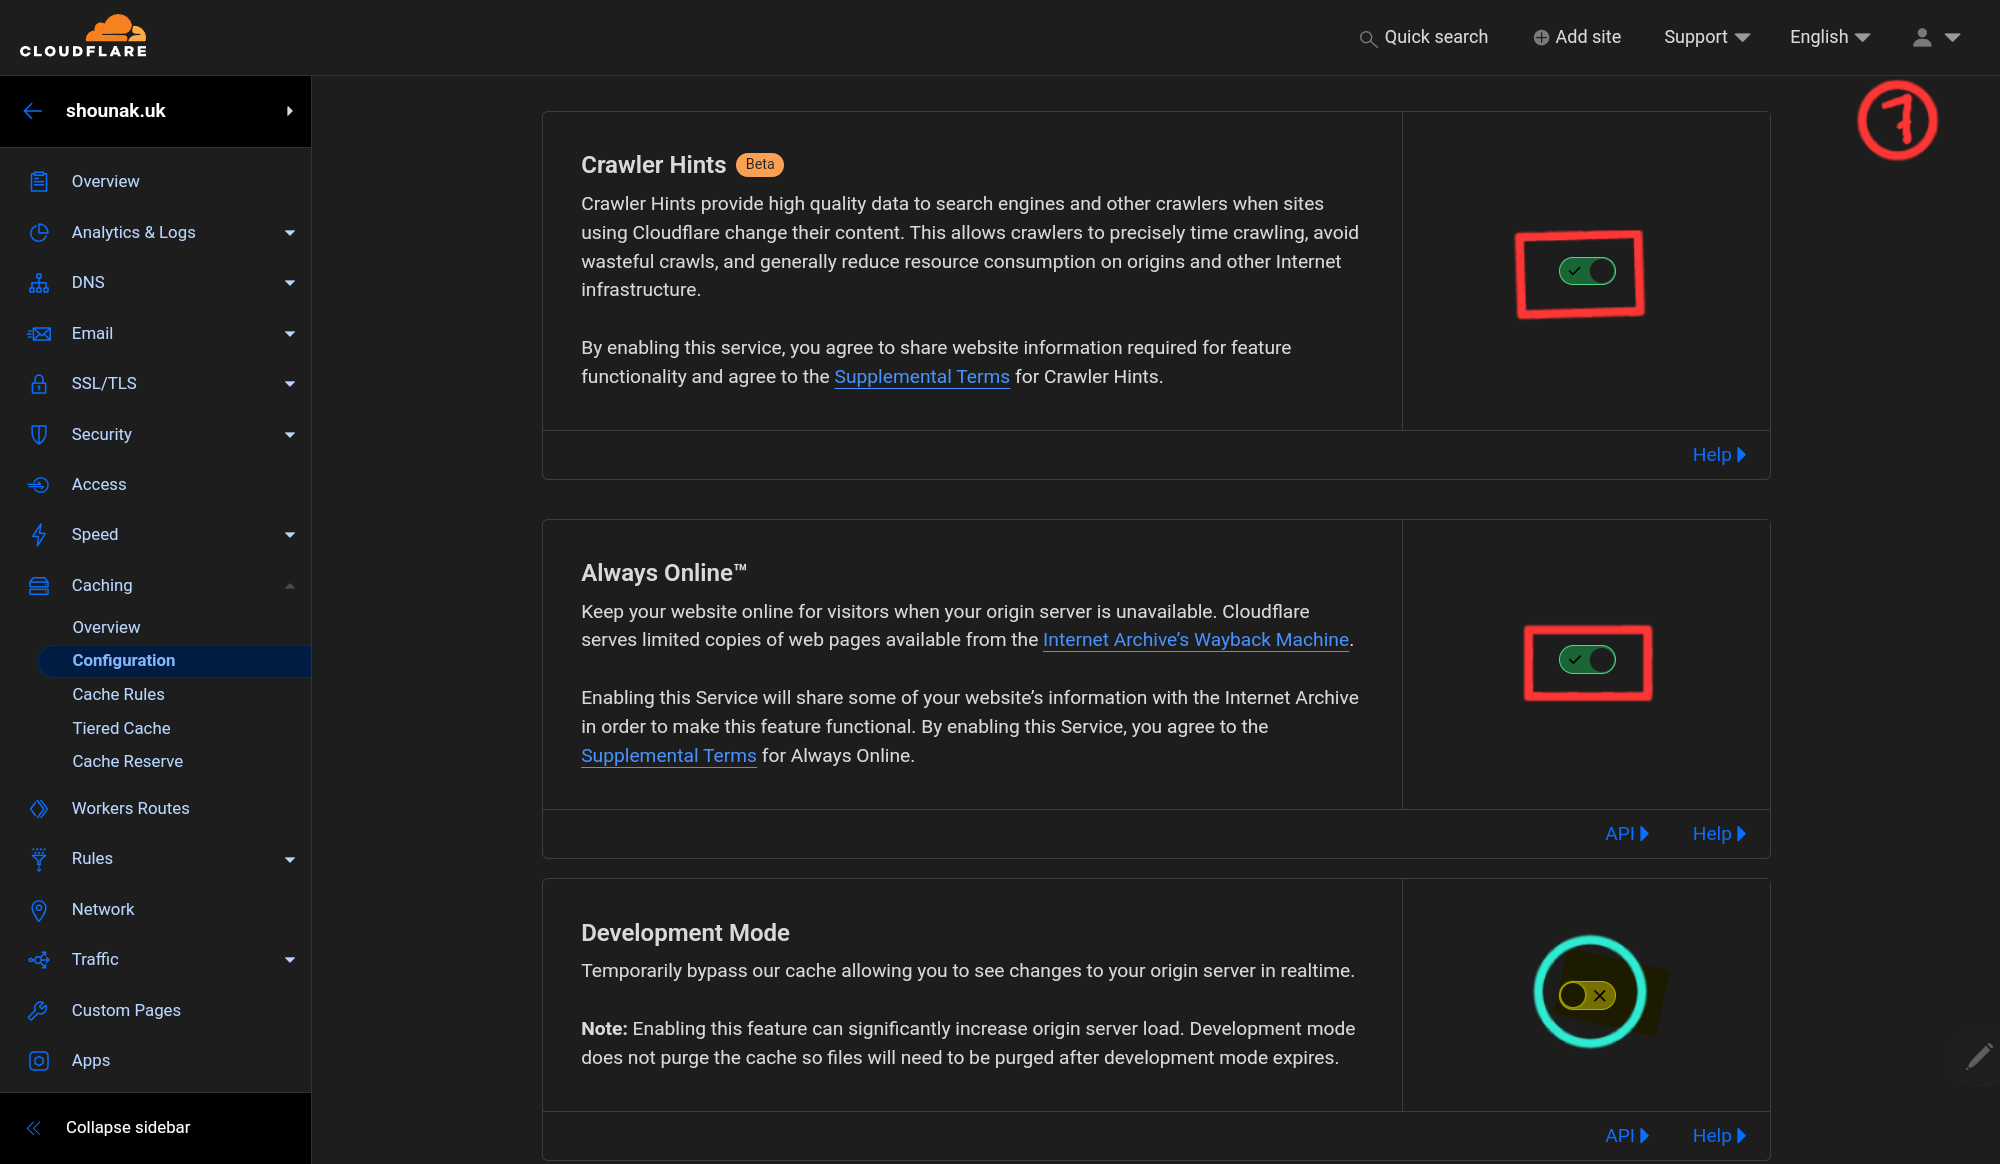Image resolution: width=2000 pixels, height=1164 pixels.
Task: Click Supplemental Terms link for Crawler Hints
Action: tap(921, 376)
